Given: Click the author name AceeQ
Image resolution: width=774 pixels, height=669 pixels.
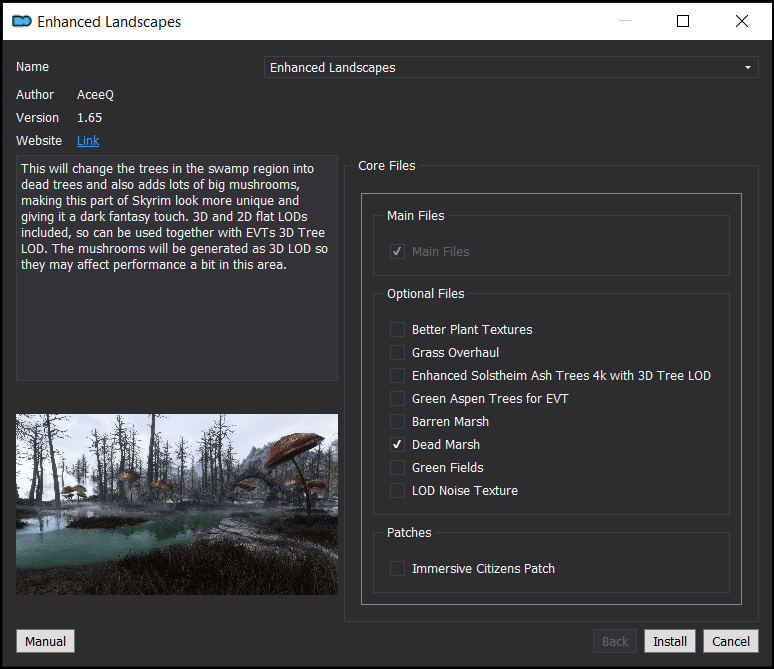Looking at the screenshot, I should pos(95,95).
